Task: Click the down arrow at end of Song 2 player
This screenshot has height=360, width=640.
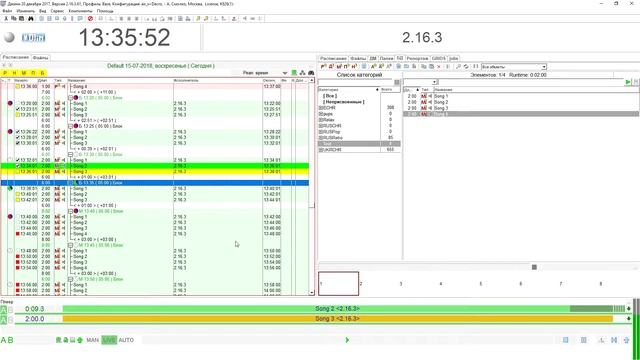Action: 629,309
